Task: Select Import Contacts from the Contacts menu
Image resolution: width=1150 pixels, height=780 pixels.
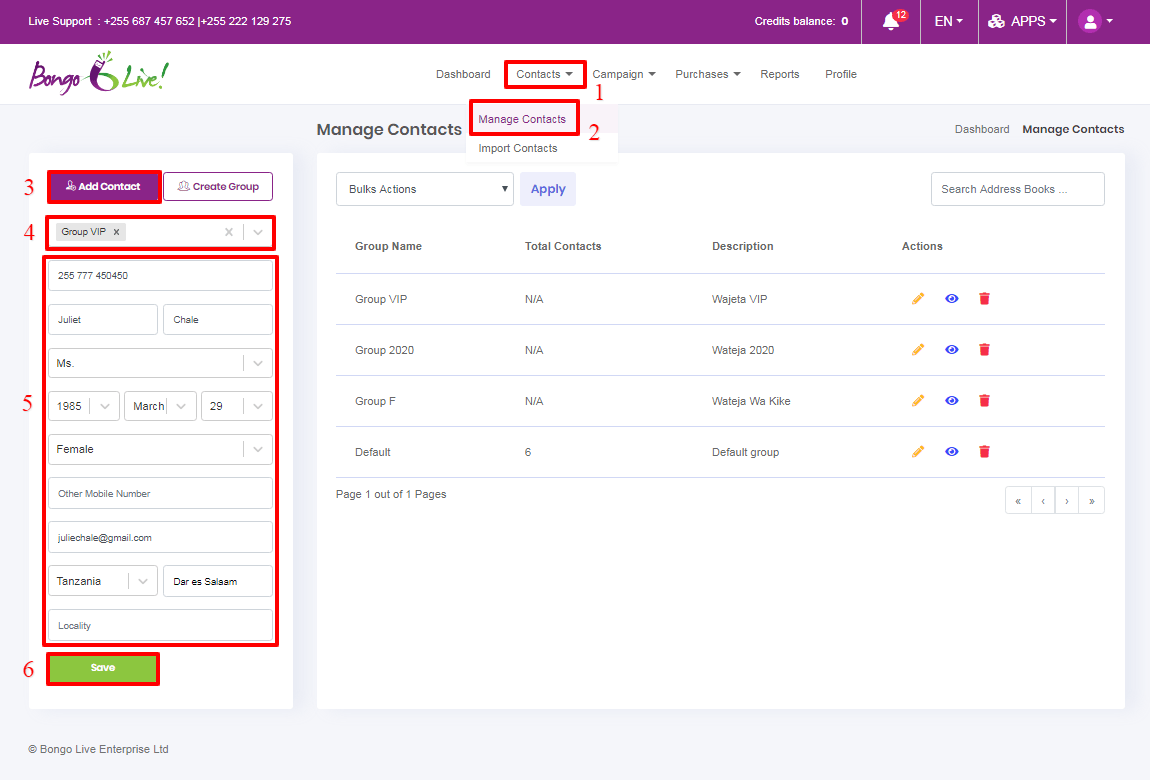Action: pos(518,148)
